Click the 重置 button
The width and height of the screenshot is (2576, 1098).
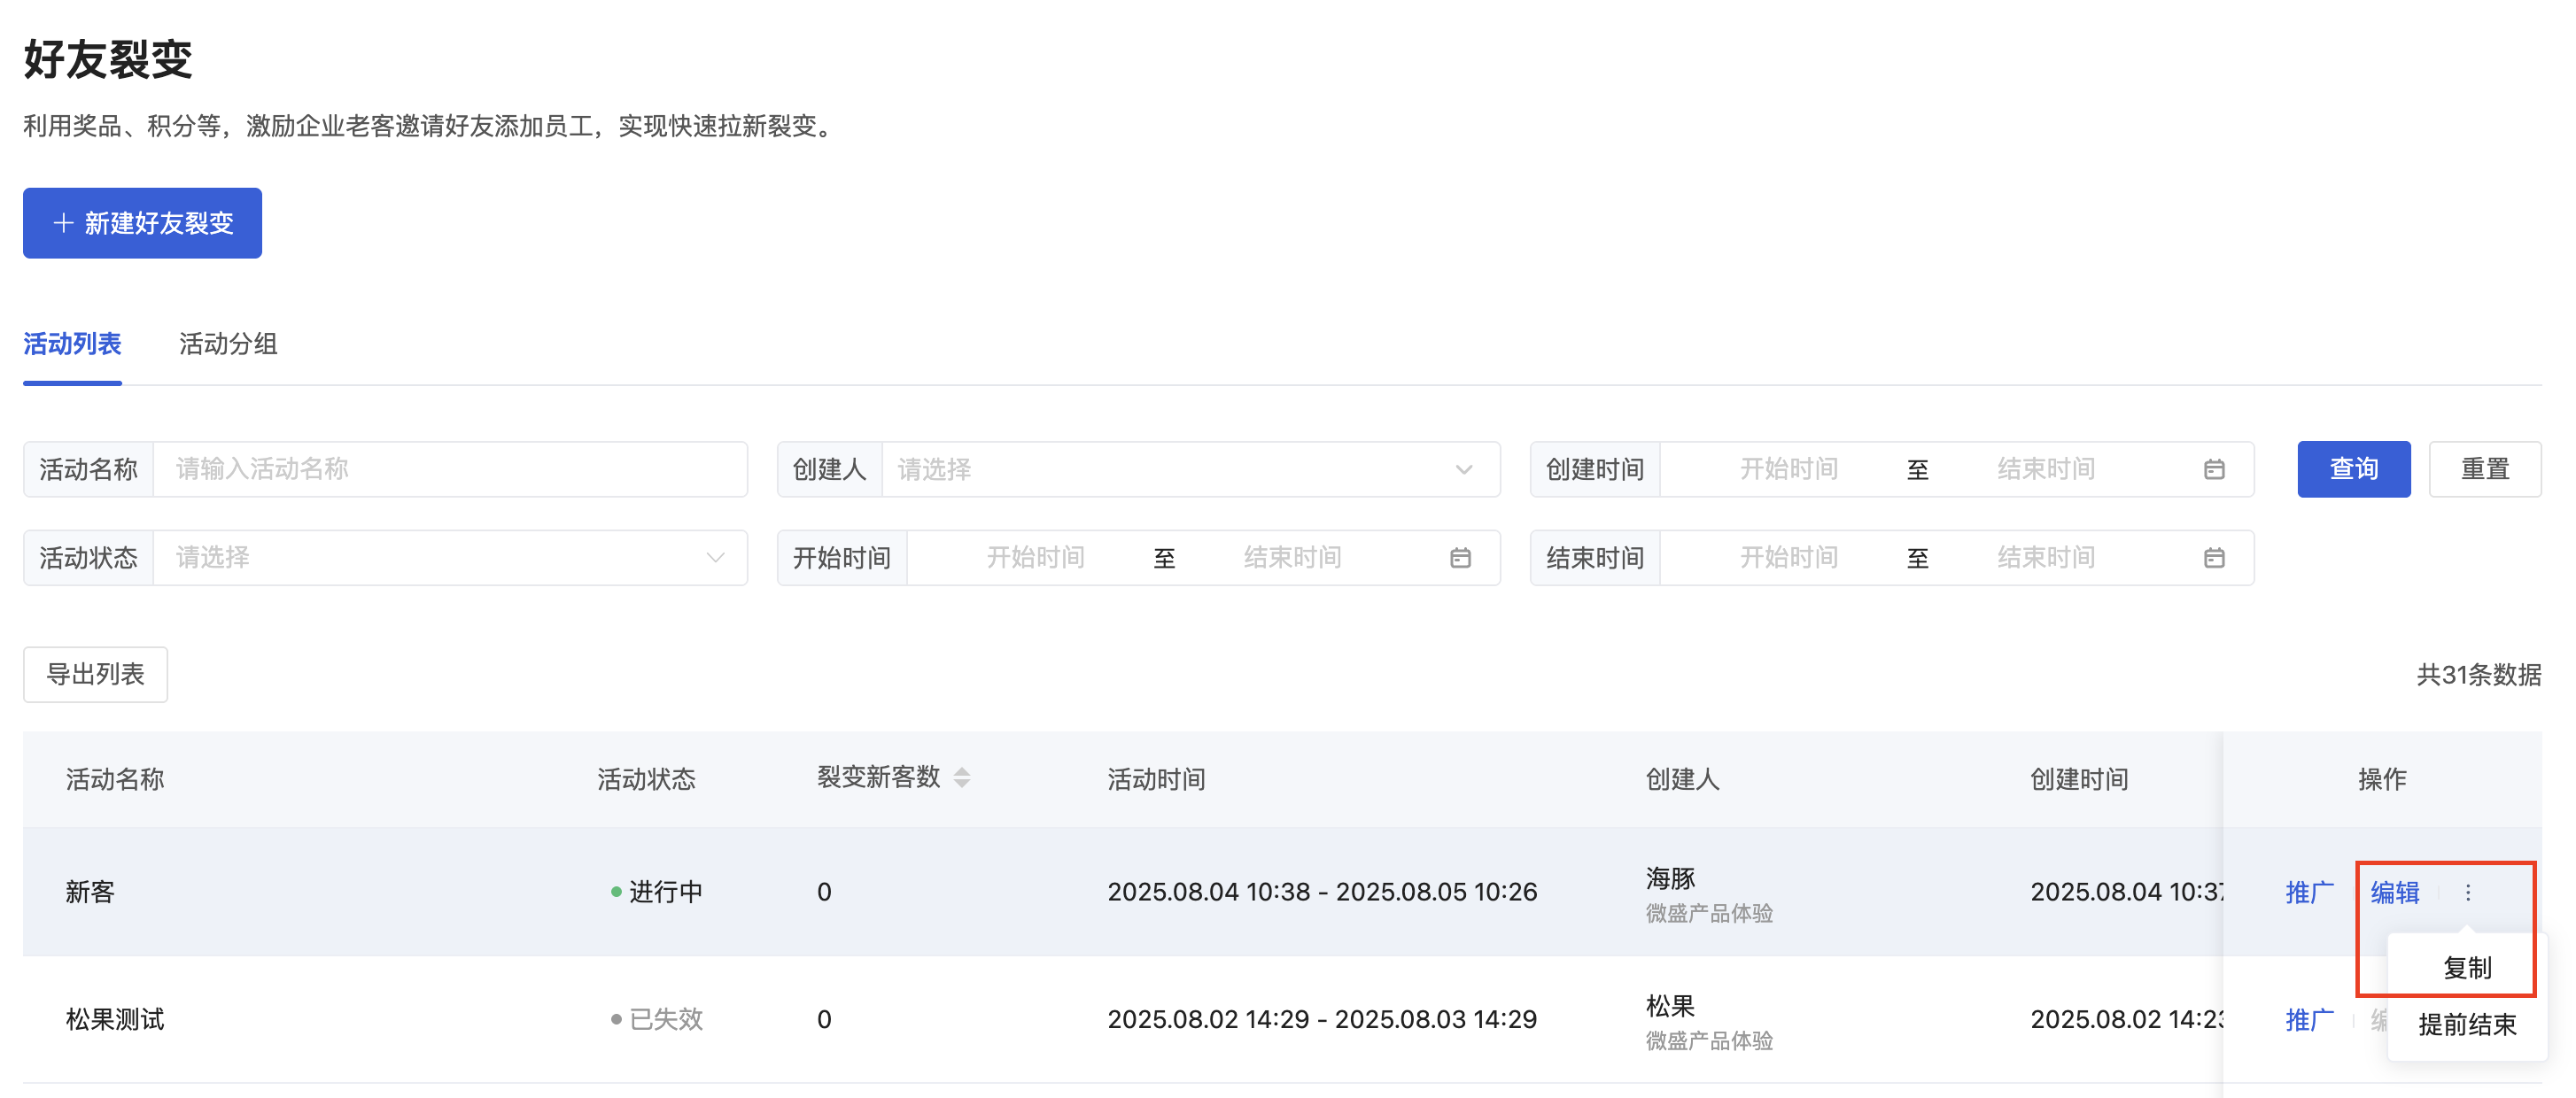click(x=2485, y=469)
